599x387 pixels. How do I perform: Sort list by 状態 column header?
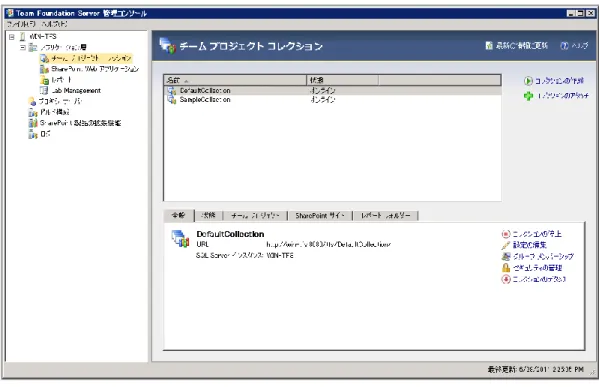pyautogui.click(x=342, y=80)
